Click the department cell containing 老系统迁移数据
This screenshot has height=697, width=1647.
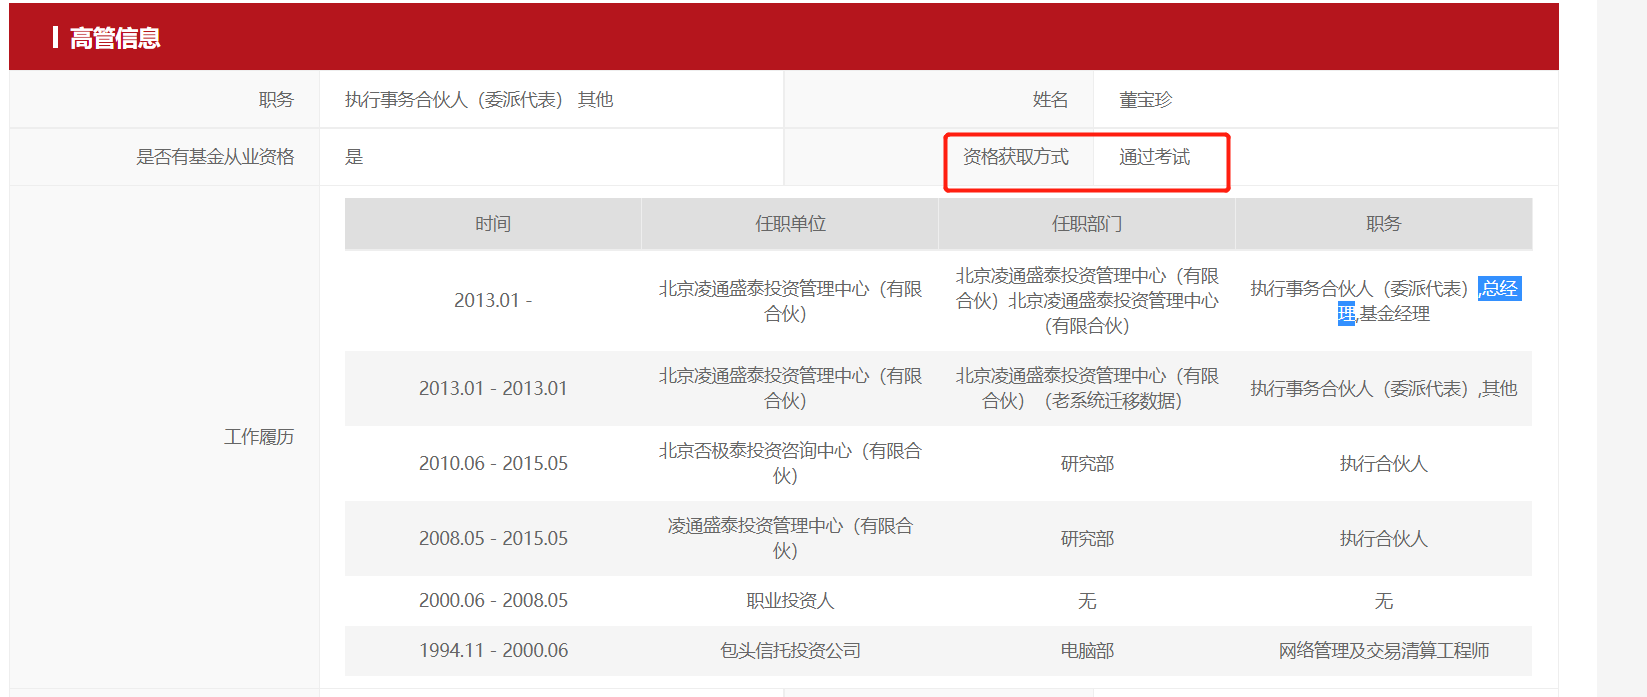click(x=1087, y=388)
